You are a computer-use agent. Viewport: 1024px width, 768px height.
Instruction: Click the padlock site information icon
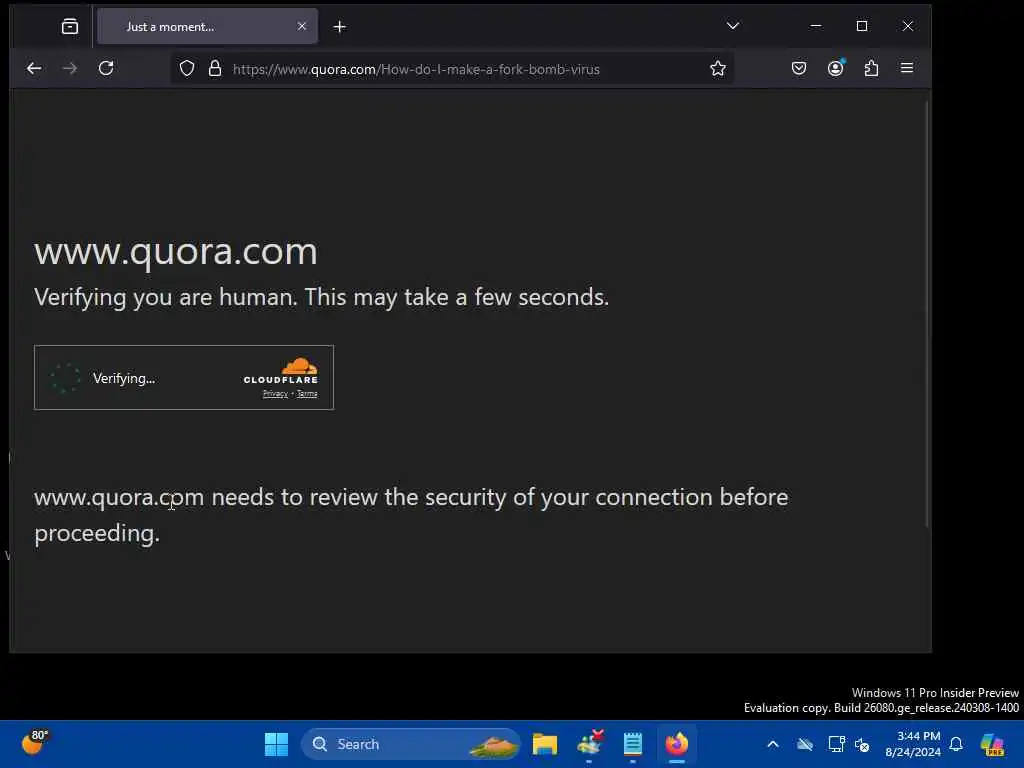(215, 69)
